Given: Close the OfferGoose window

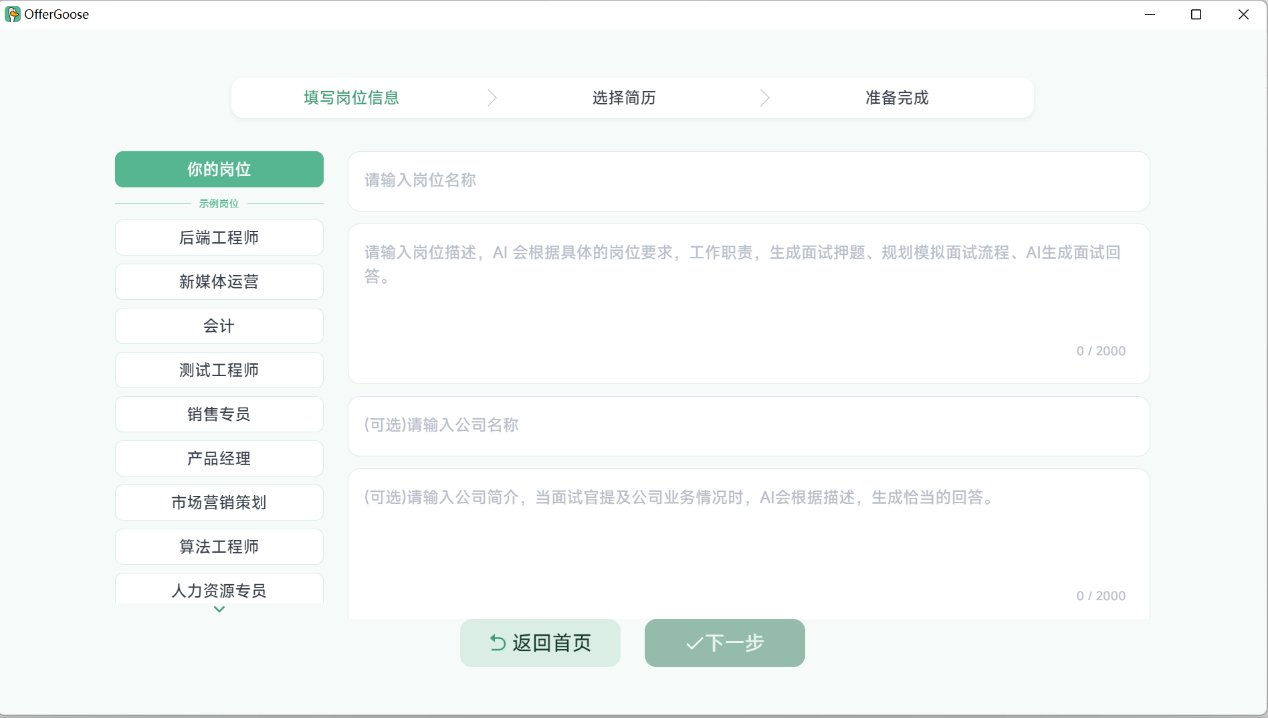Looking at the screenshot, I should [1243, 14].
